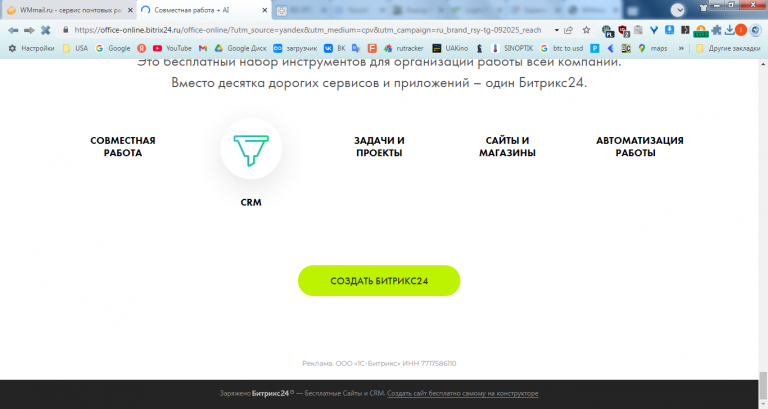Open the Настройки bookmark
The width and height of the screenshot is (768, 409).
coord(31,48)
